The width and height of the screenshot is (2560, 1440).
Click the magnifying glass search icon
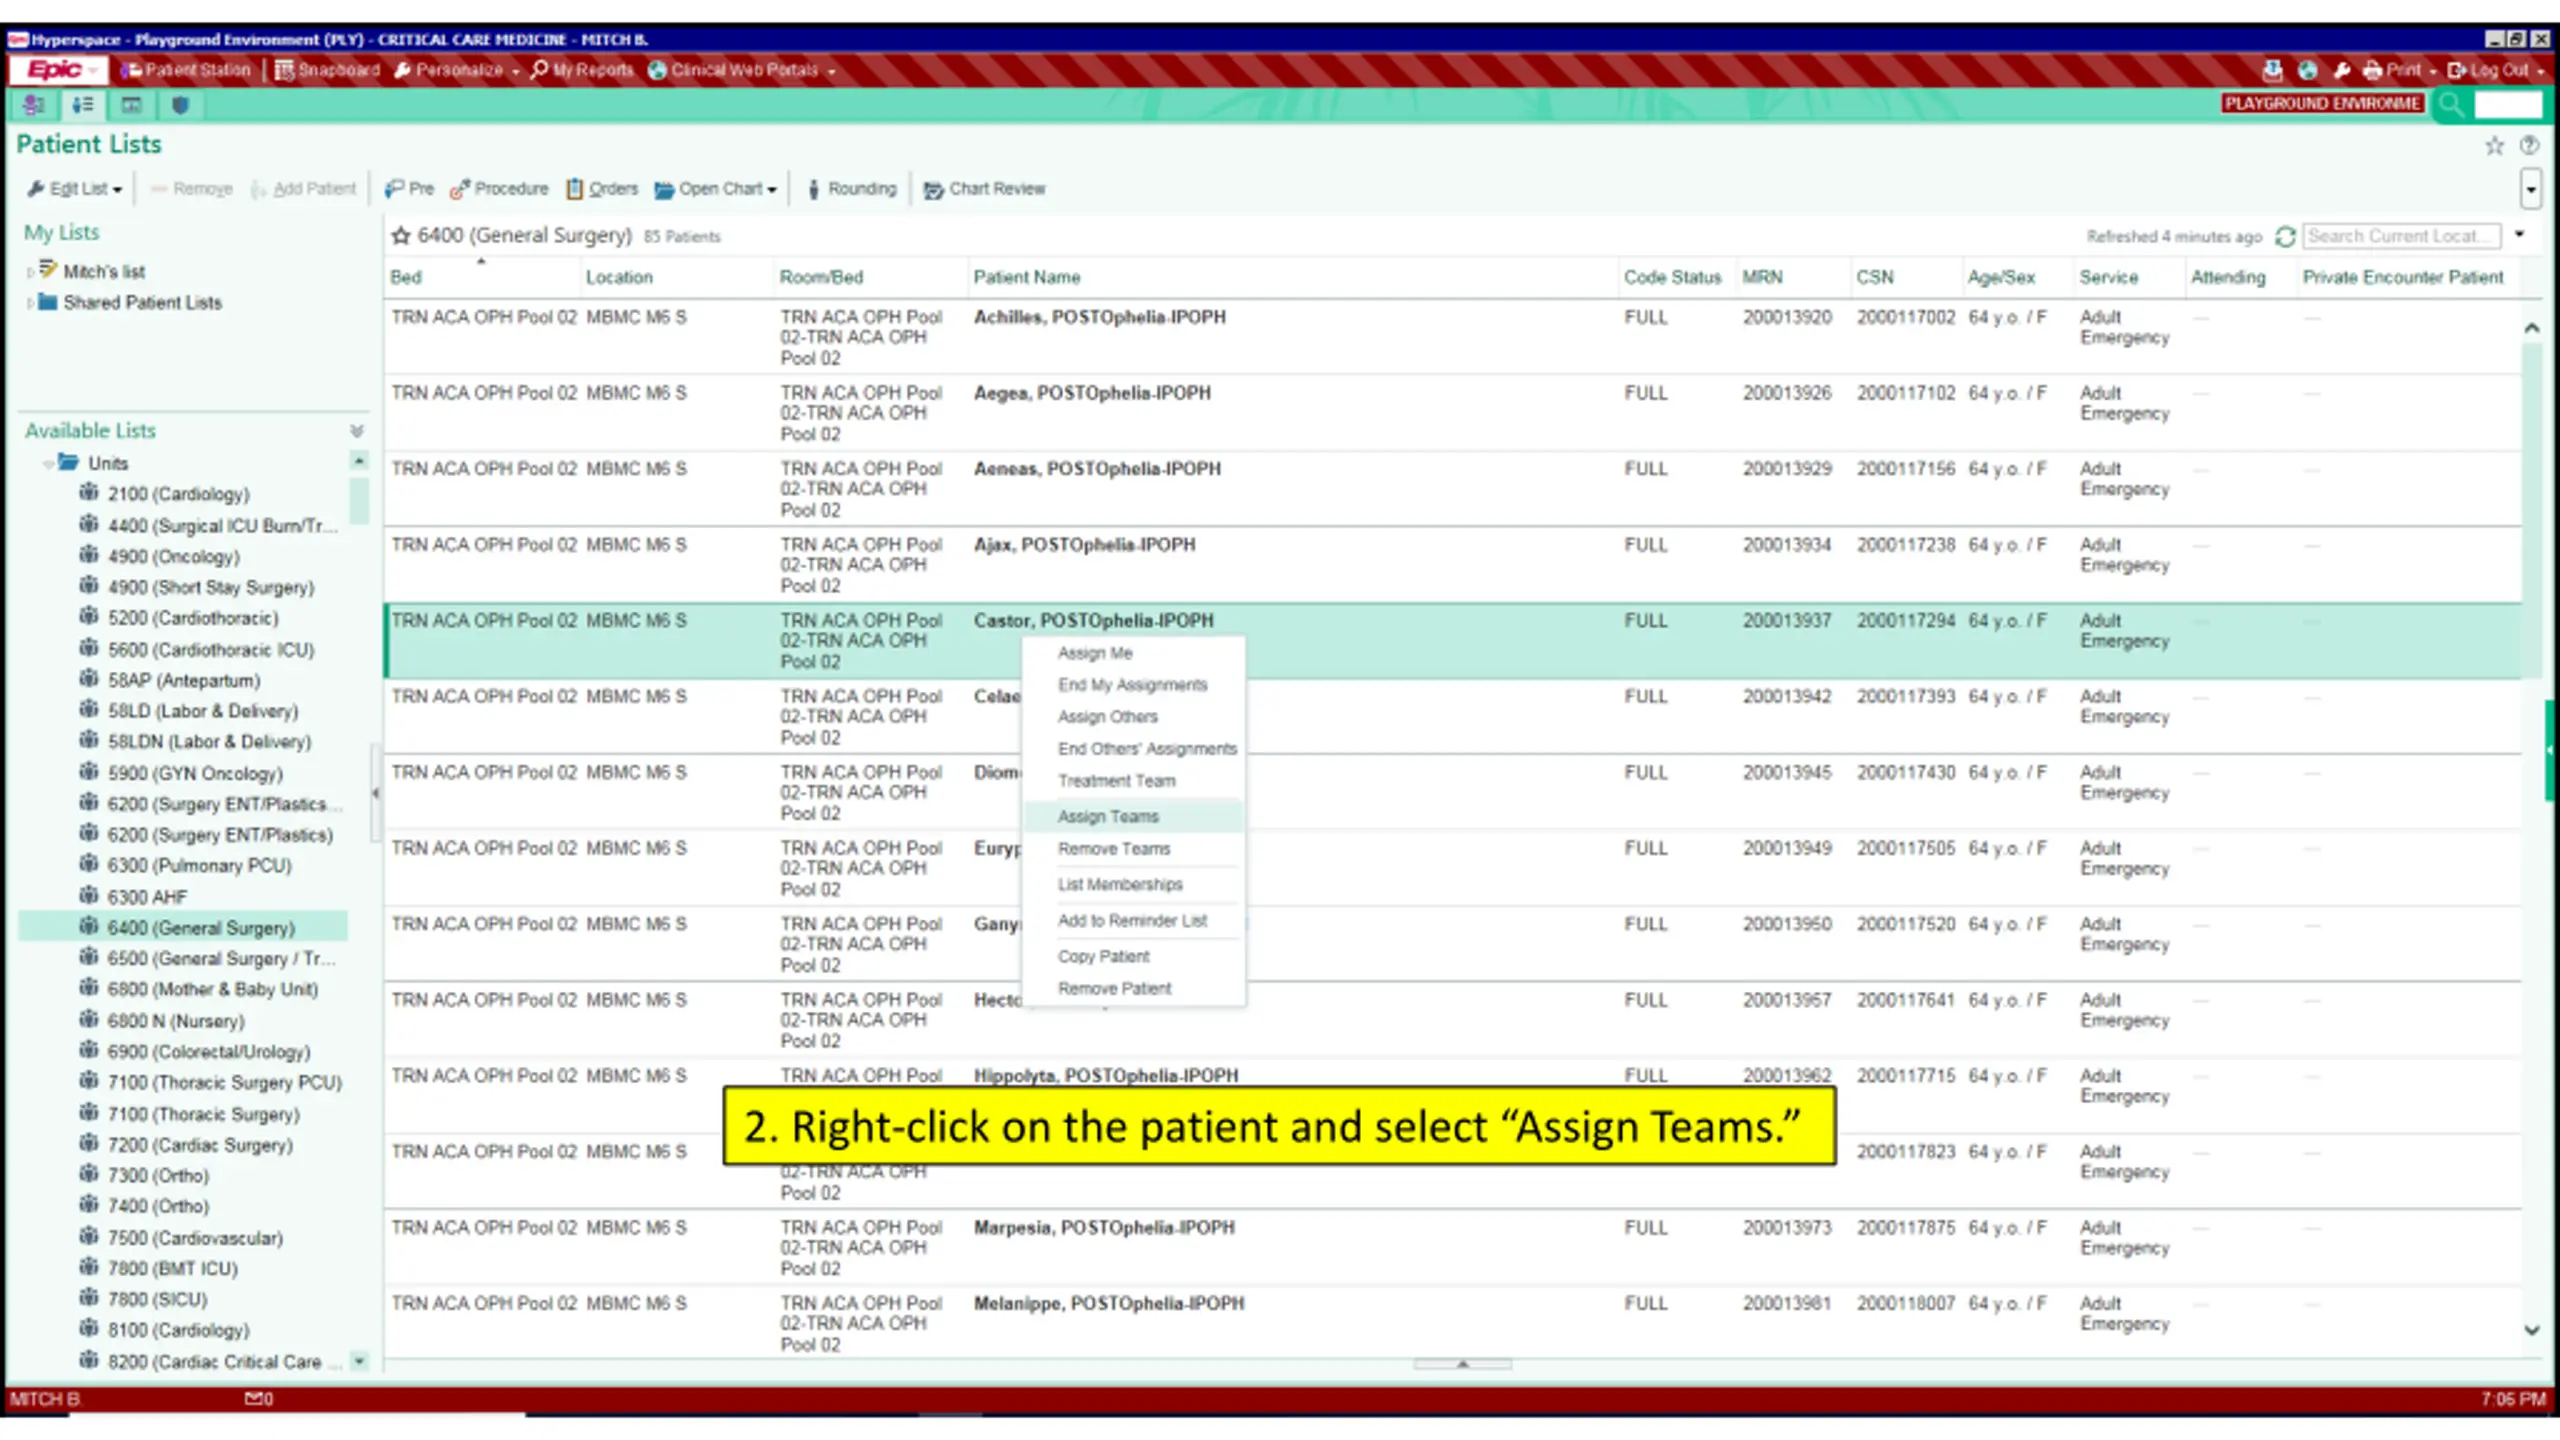coord(2451,104)
